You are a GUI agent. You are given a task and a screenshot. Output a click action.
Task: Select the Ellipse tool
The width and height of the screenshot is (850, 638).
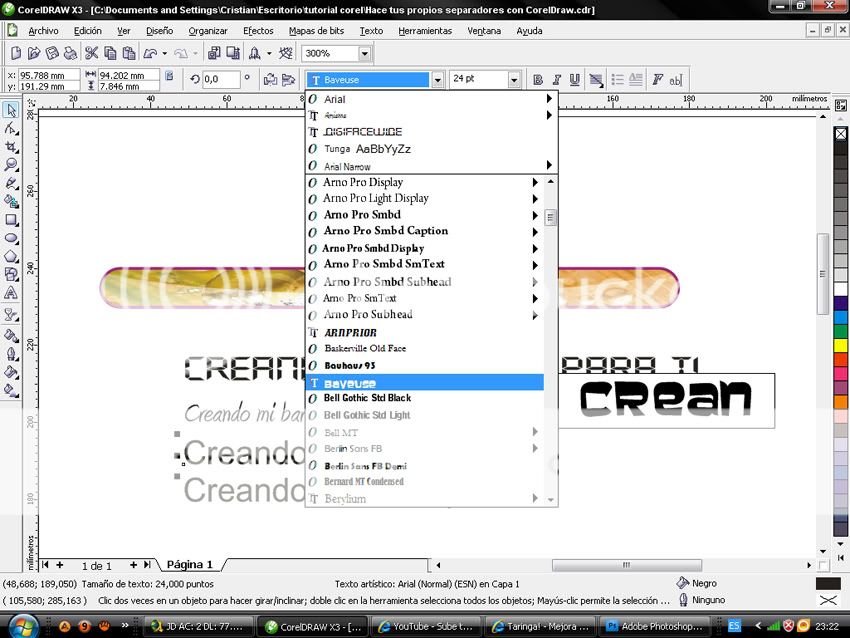(x=11, y=238)
